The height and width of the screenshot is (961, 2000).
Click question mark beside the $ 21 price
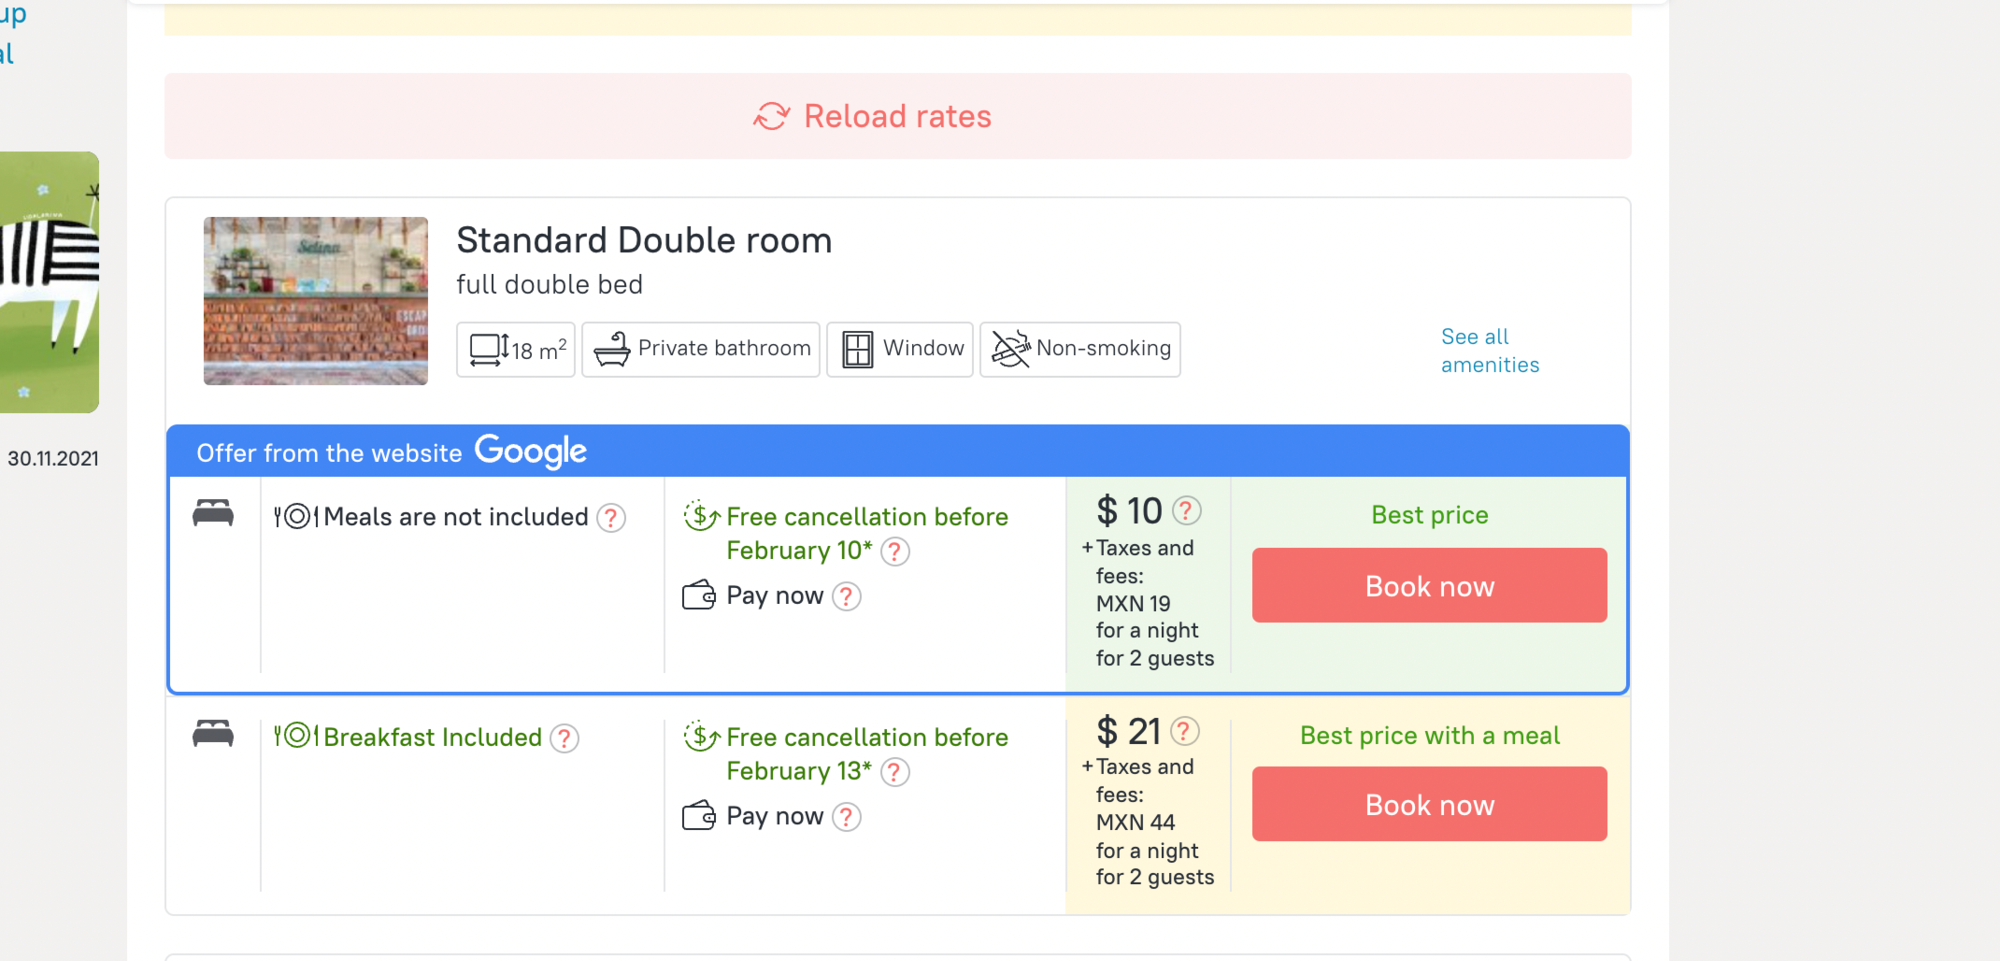pyautogui.click(x=1184, y=732)
